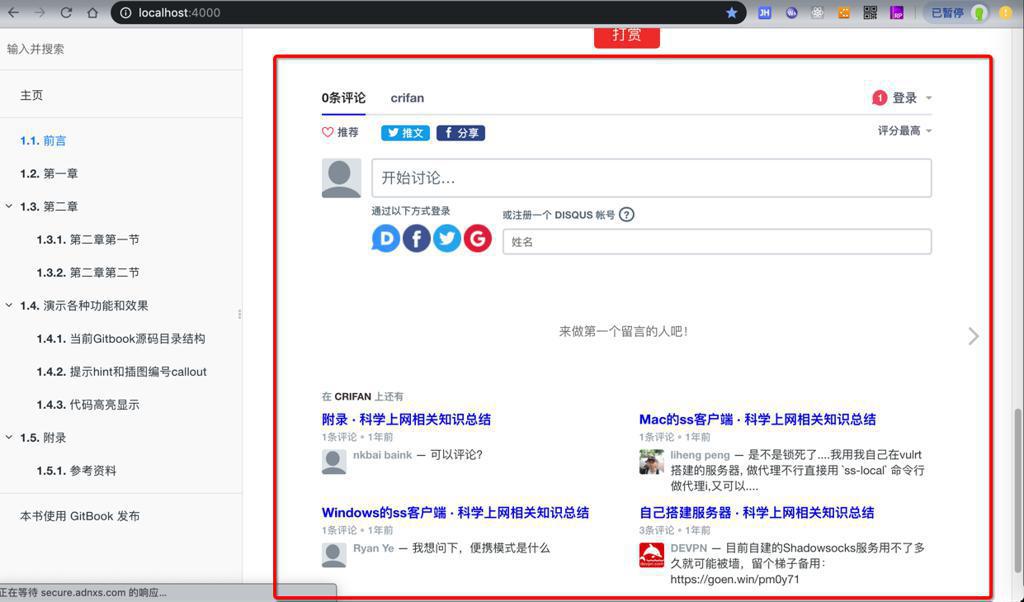1024x602 pixels.
Task: Go to next page arrow
Action: pos(973,336)
